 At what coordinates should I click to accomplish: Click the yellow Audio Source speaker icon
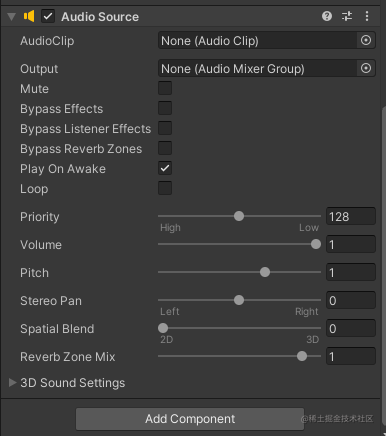coord(29,16)
